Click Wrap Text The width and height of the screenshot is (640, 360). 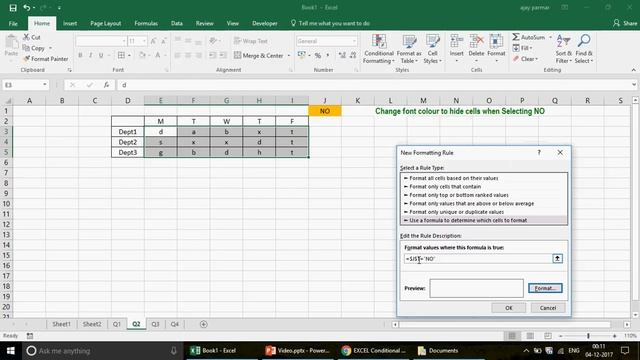coord(251,41)
